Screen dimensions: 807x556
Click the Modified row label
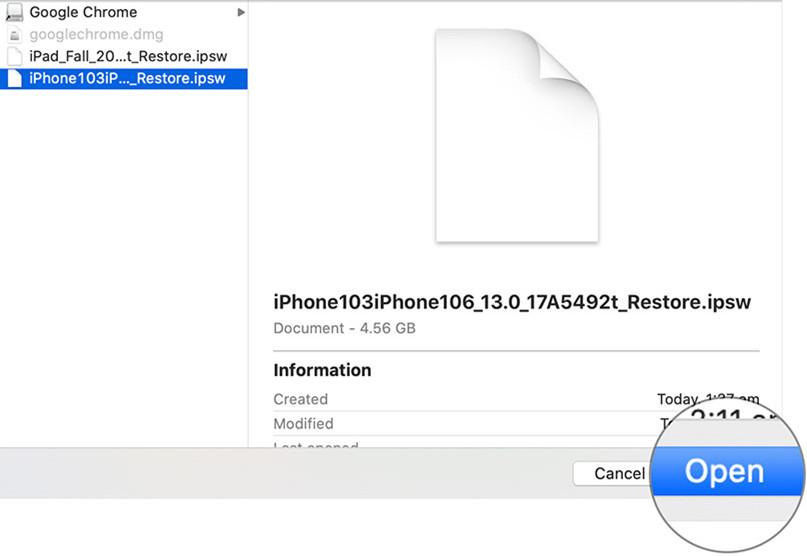click(304, 423)
